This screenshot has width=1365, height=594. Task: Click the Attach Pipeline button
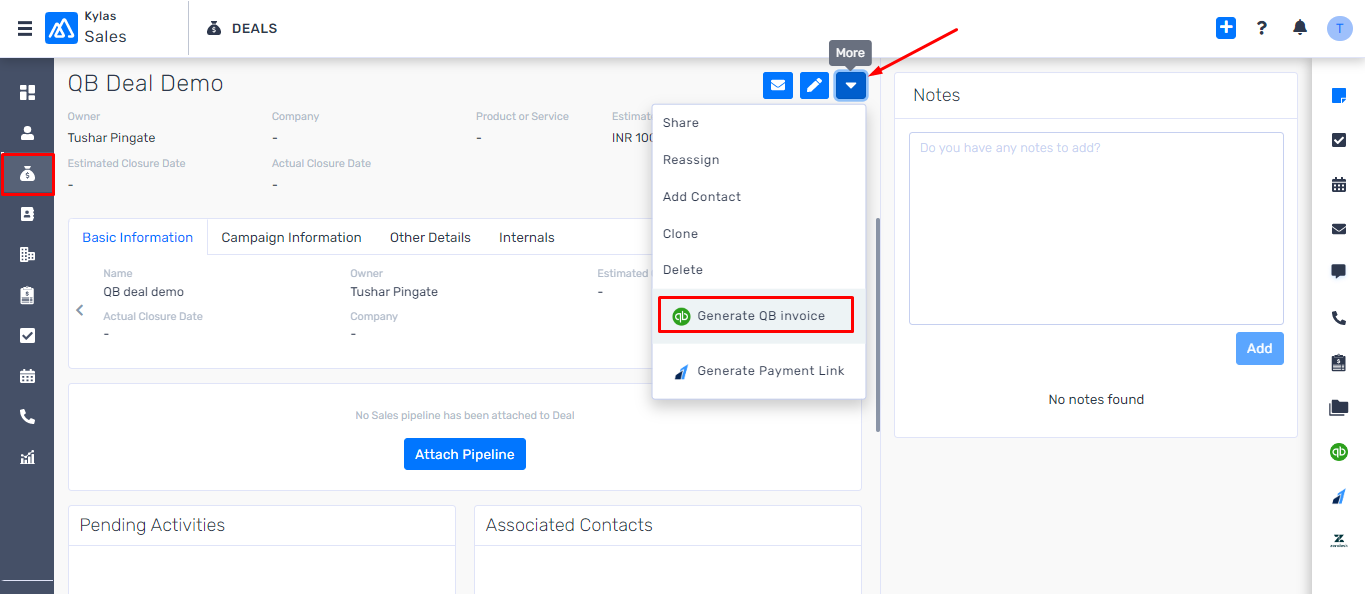[x=465, y=454]
